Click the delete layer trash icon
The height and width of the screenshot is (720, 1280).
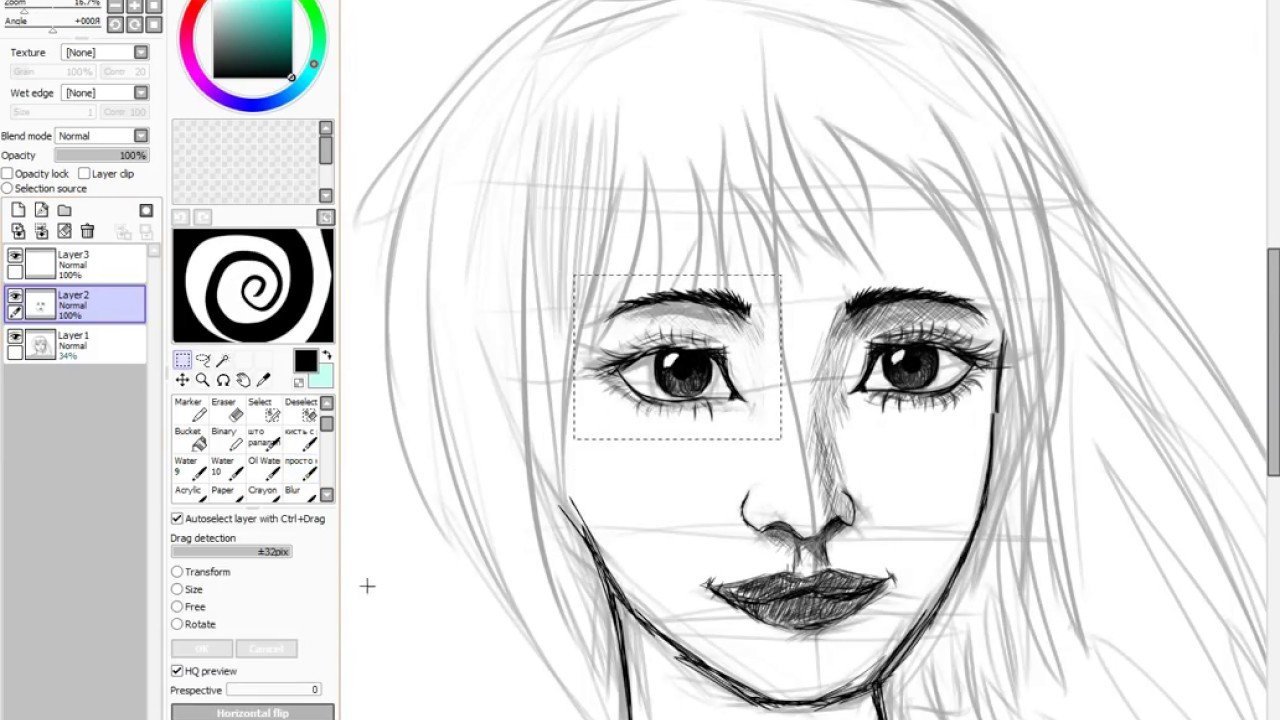coord(87,231)
